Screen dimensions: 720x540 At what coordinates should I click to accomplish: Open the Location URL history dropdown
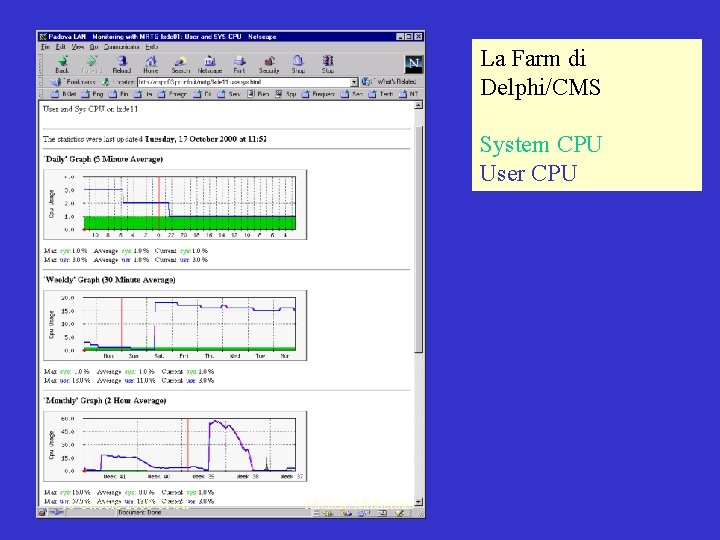354,82
